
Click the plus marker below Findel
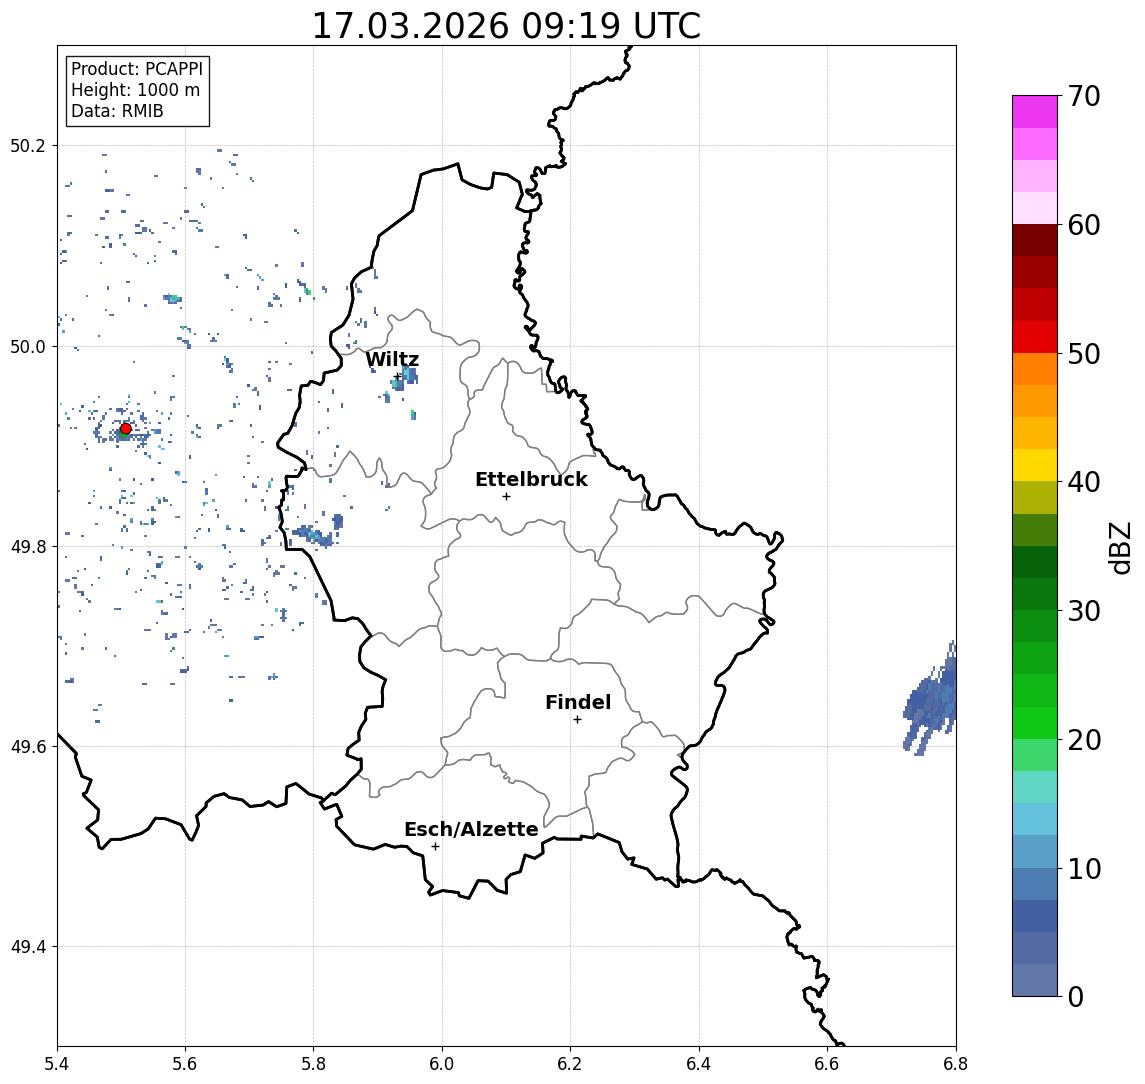point(577,720)
